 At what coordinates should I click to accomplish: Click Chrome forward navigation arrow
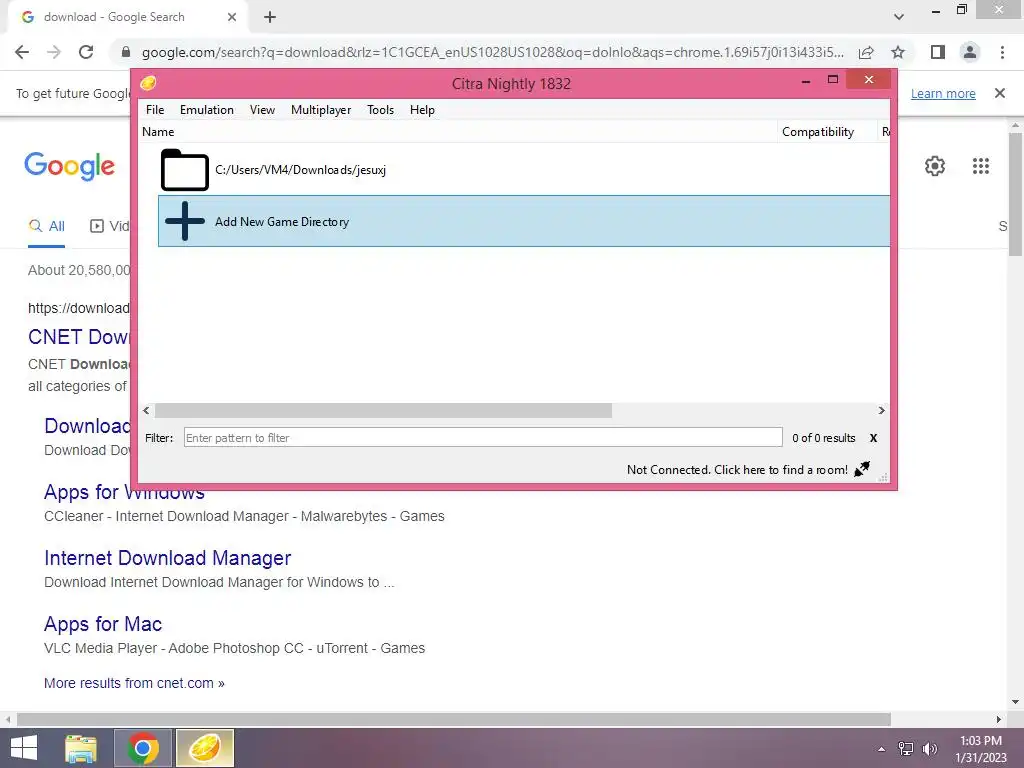54,52
